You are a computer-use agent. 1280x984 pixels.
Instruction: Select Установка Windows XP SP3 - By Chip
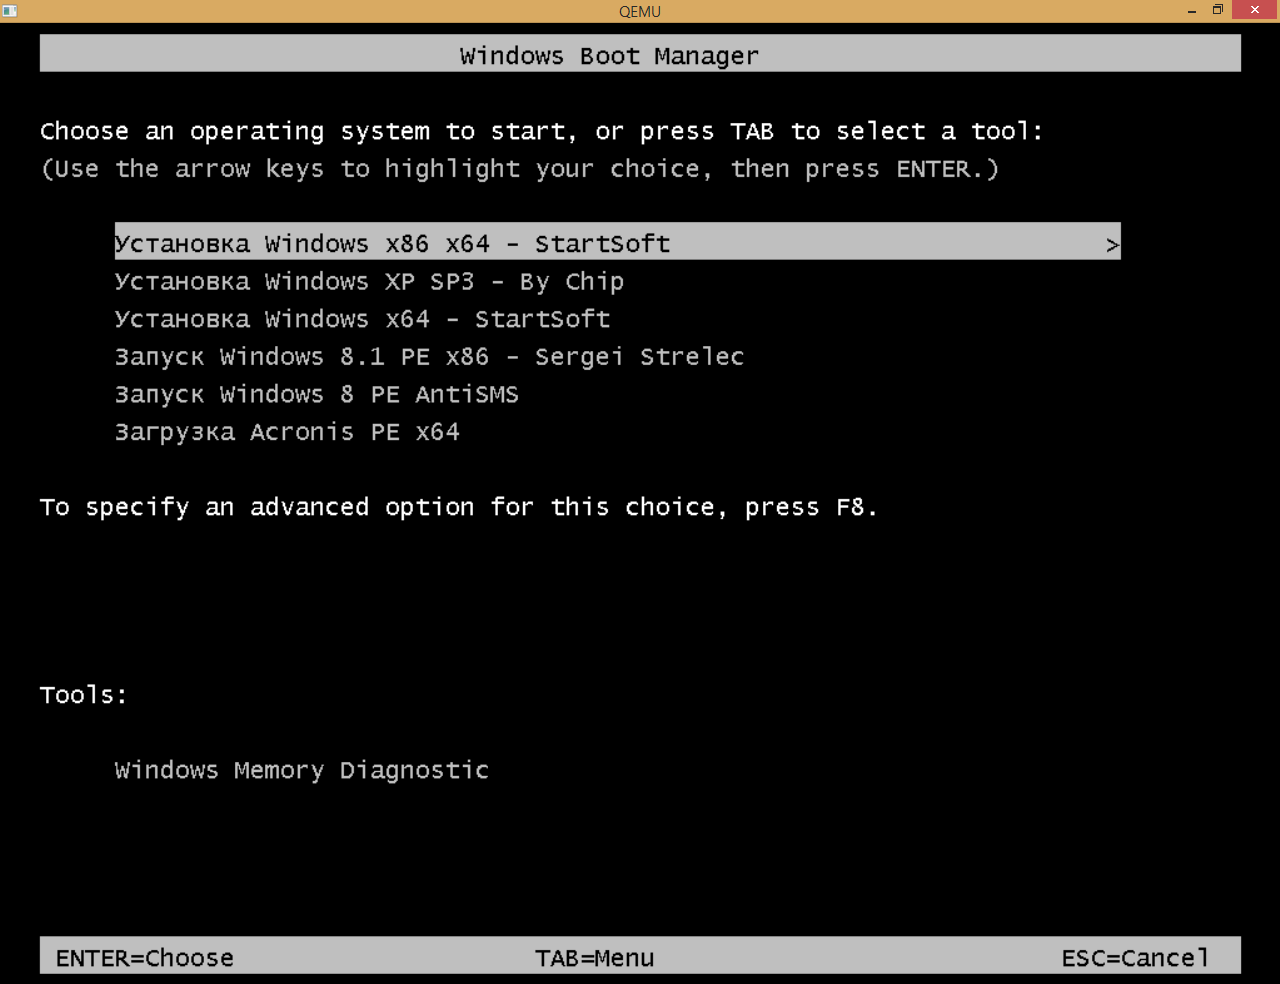[x=369, y=282]
